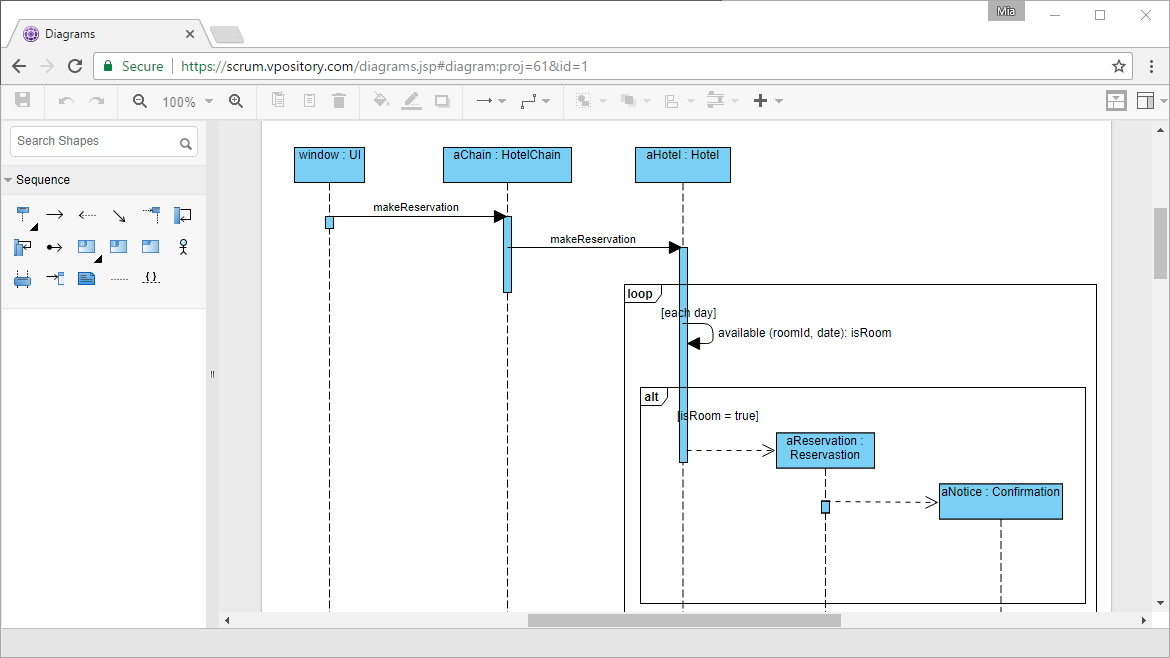1170x658 pixels.
Task: Select the 'aNotice : Confirmation' box
Action: [1001, 501]
